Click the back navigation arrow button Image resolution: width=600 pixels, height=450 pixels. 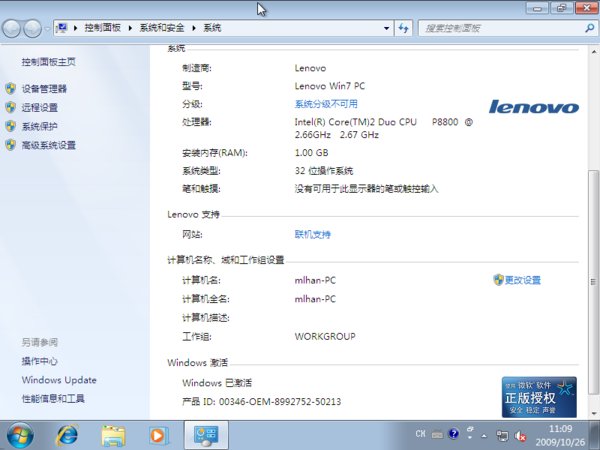(12, 28)
